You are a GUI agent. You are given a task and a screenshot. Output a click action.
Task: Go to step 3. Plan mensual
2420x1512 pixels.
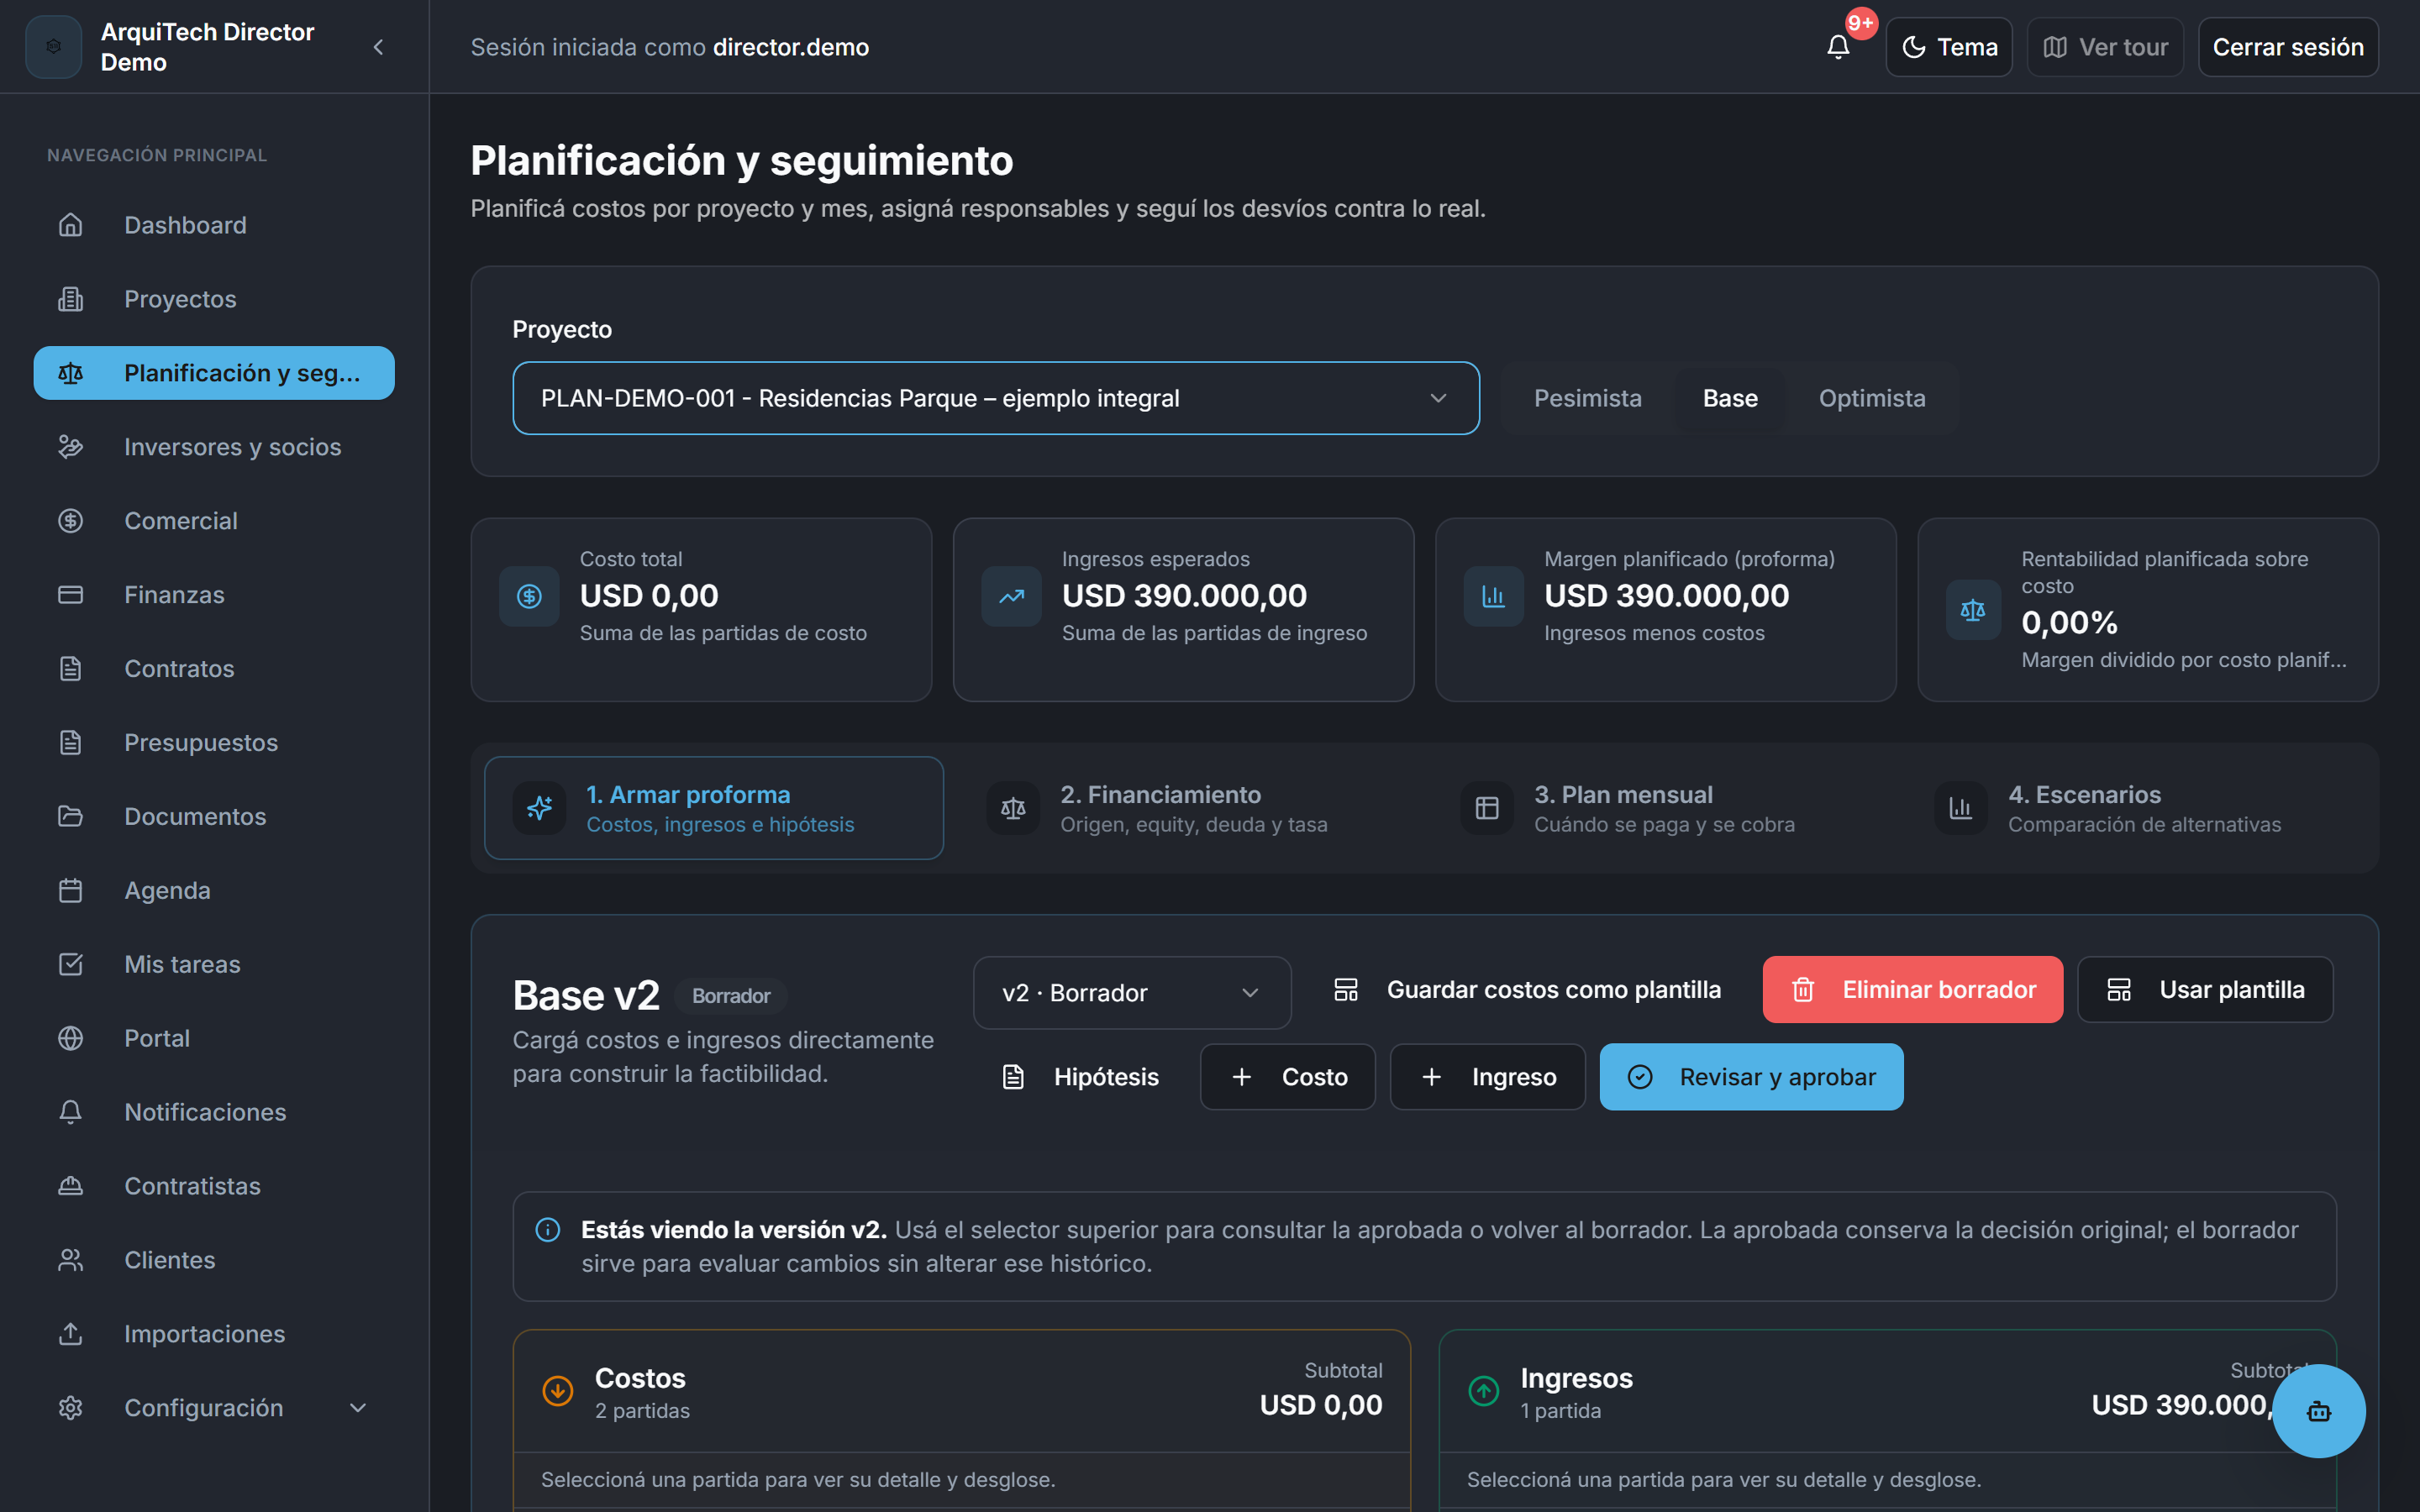click(x=1662, y=808)
